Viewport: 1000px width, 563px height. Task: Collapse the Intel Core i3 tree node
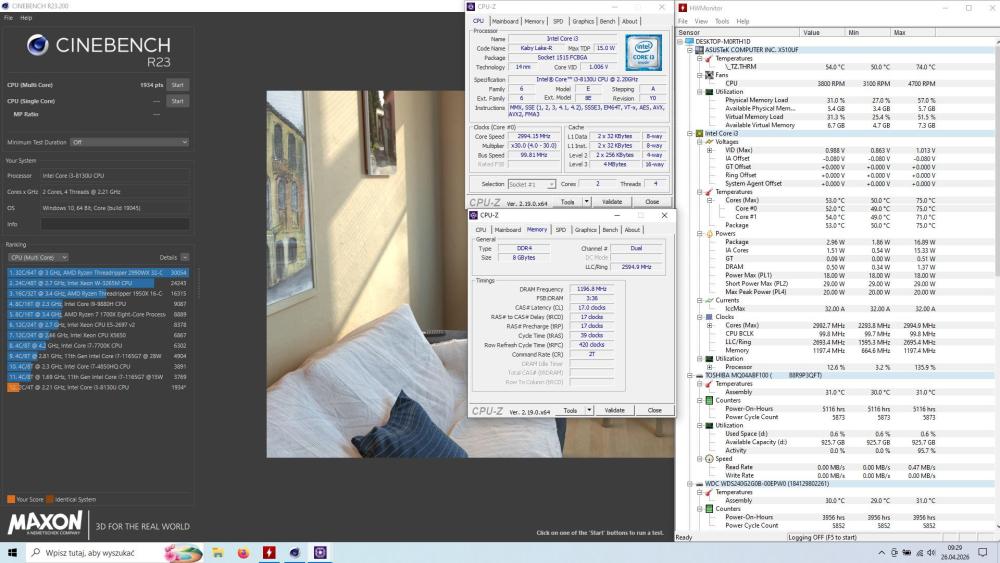tap(690, 134)
